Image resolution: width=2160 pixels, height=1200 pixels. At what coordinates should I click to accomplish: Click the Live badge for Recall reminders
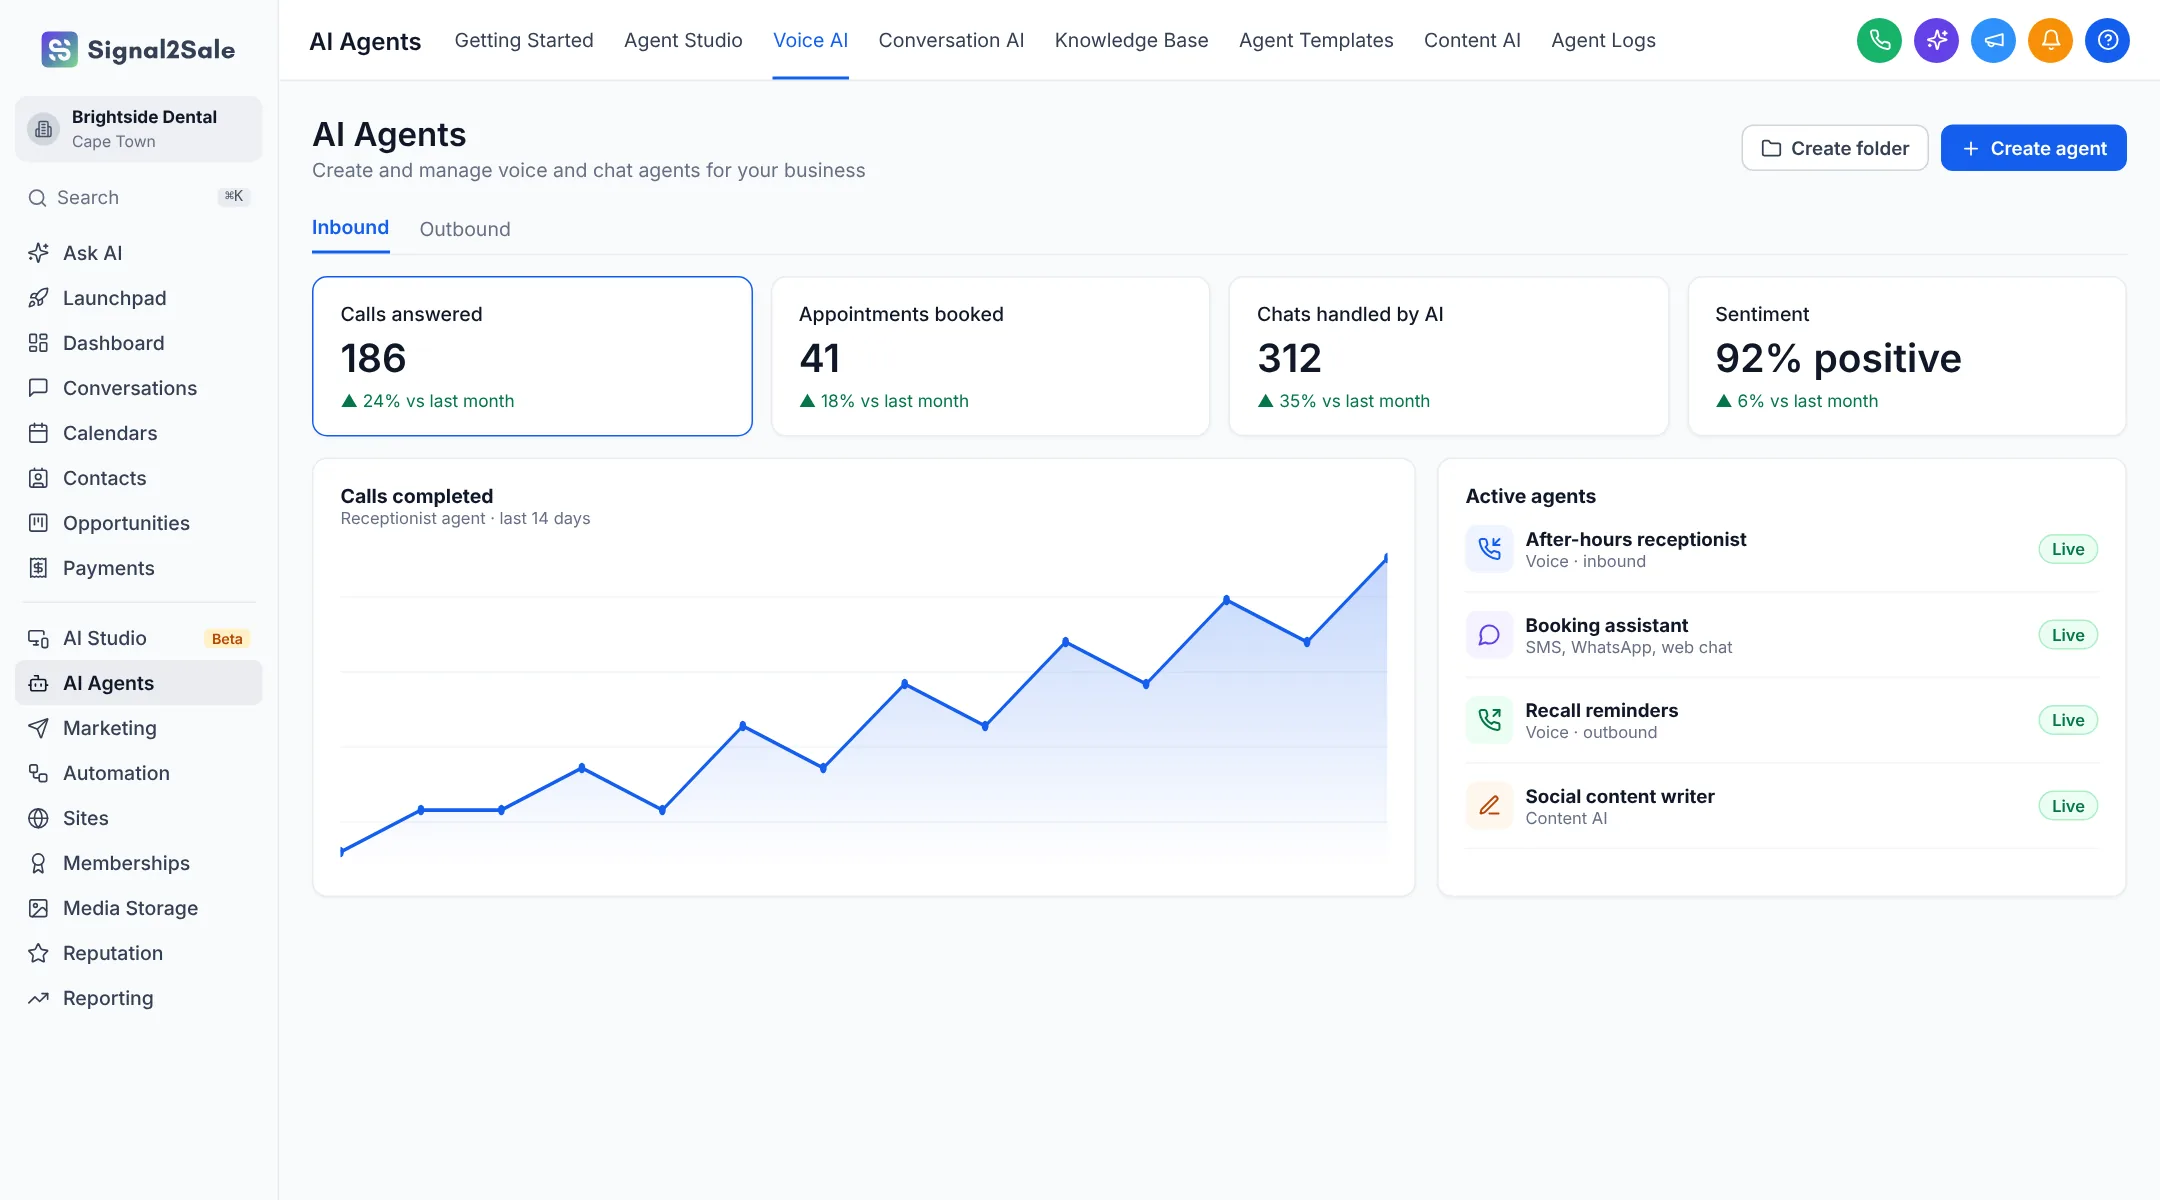point(2068,720)
